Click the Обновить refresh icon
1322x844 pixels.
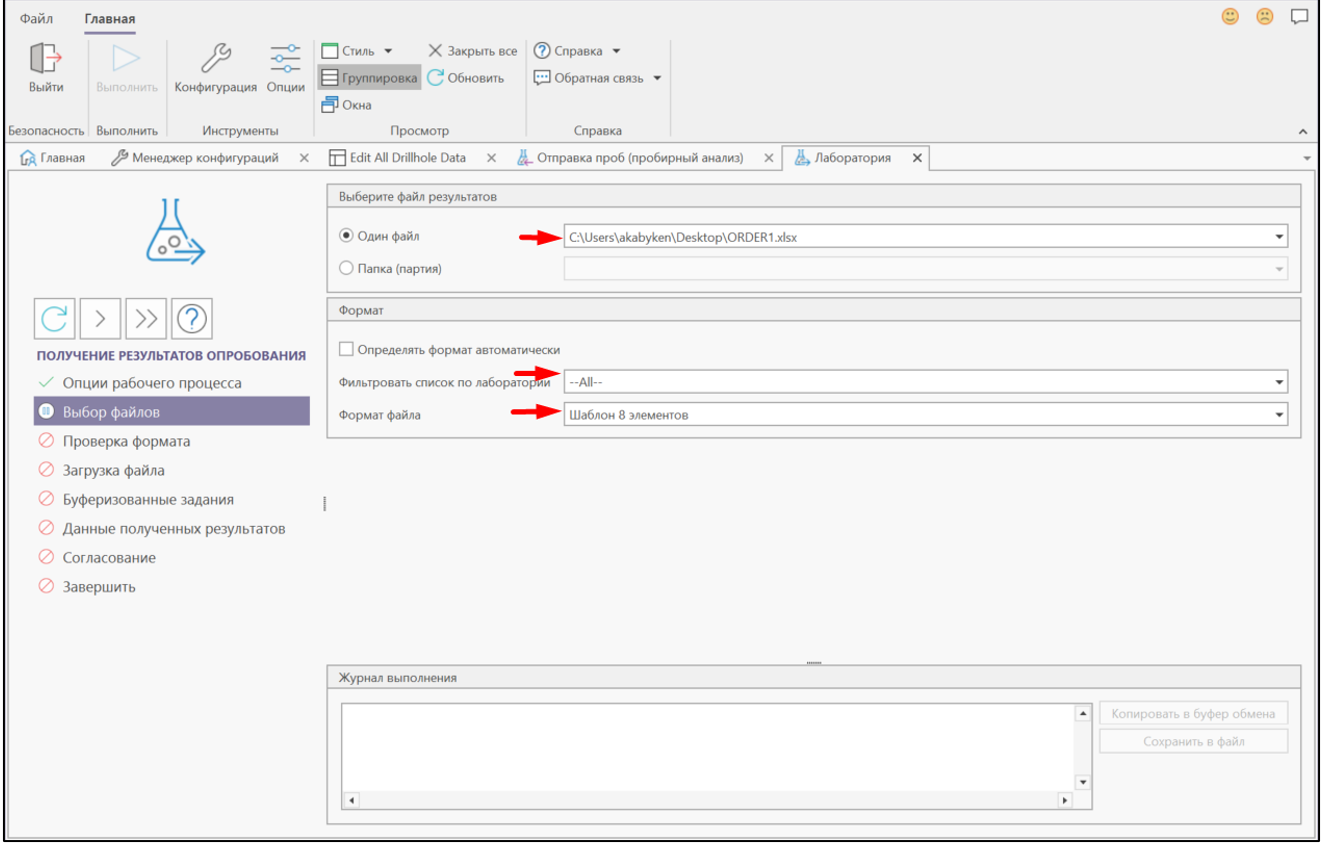(x=436, y=78)
